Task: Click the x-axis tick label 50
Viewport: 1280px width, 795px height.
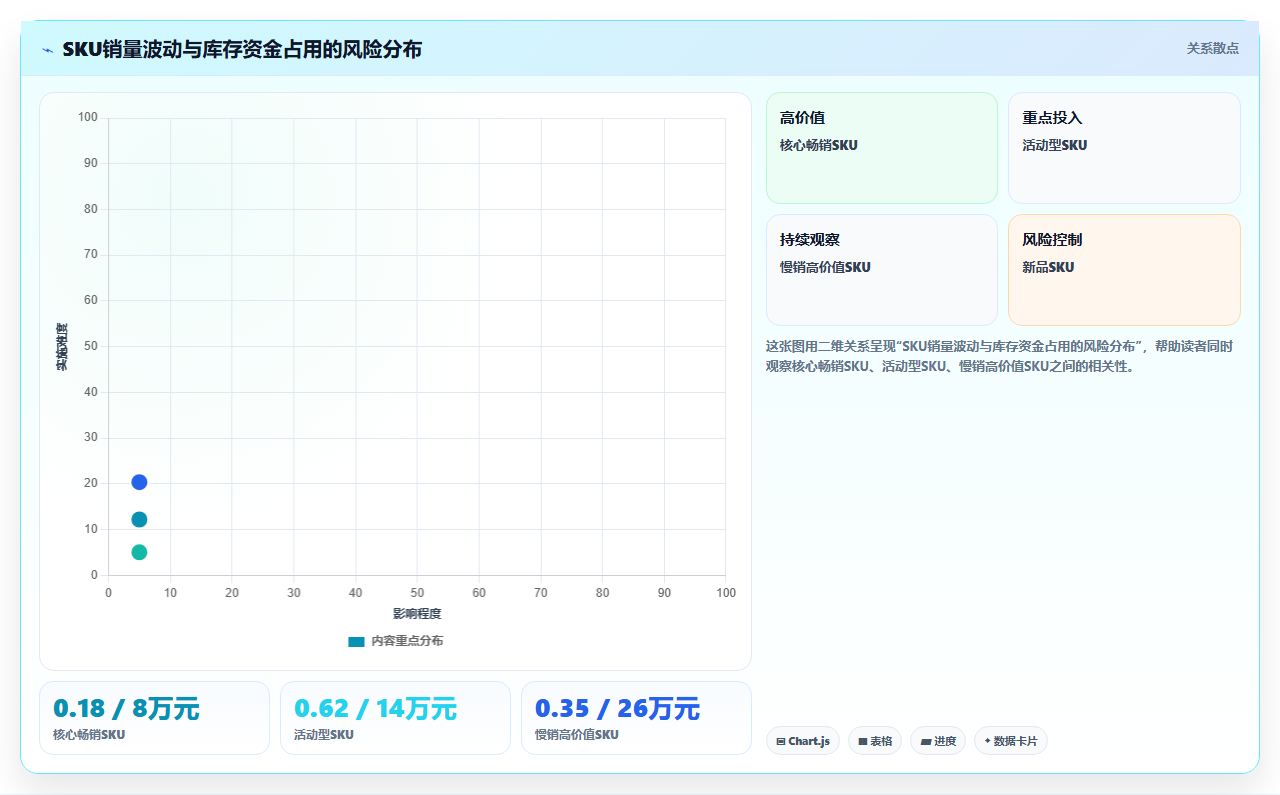Action: pos(417,593)
